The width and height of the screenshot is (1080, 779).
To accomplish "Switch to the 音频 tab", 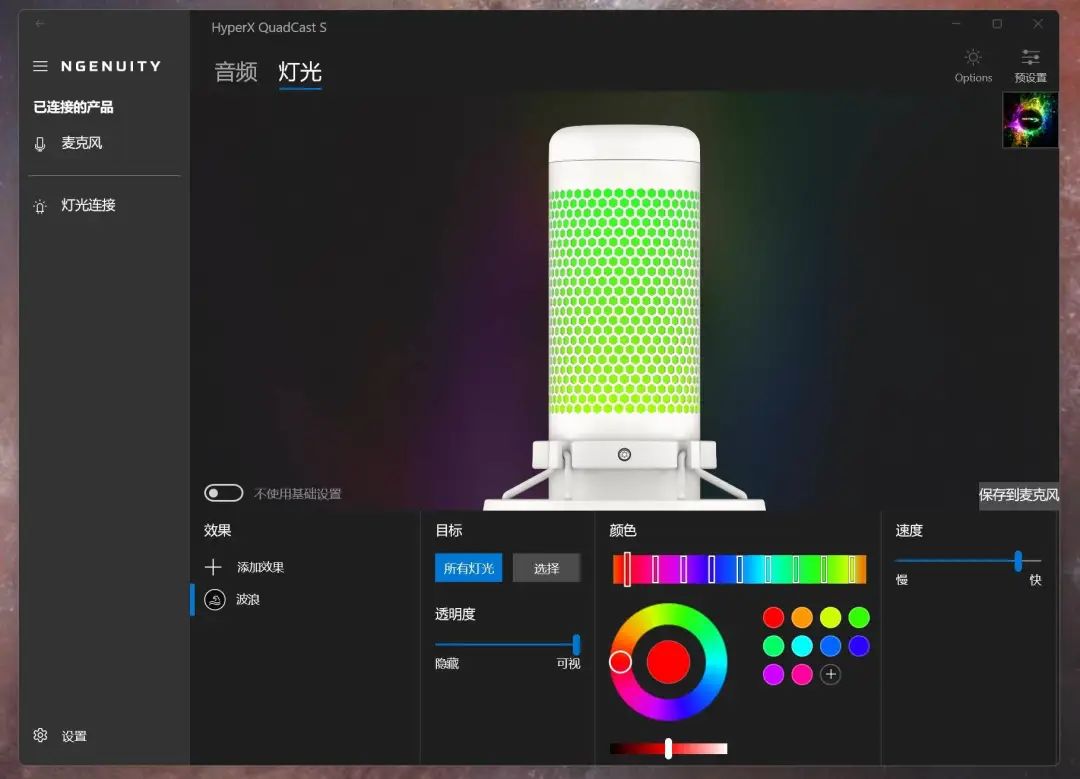I will tap(236, 72).
